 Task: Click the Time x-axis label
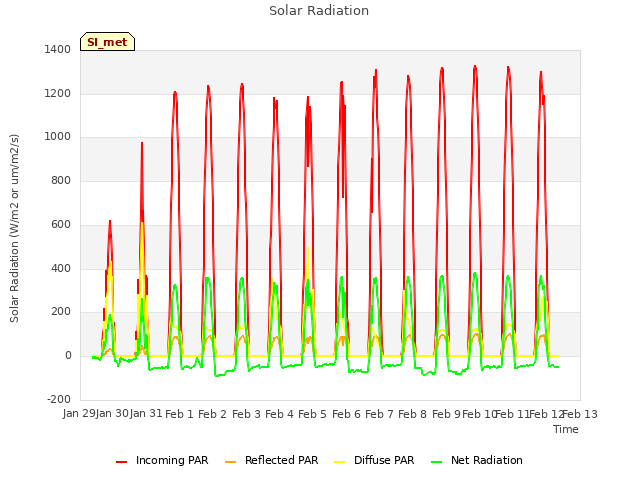click(566, 429)
